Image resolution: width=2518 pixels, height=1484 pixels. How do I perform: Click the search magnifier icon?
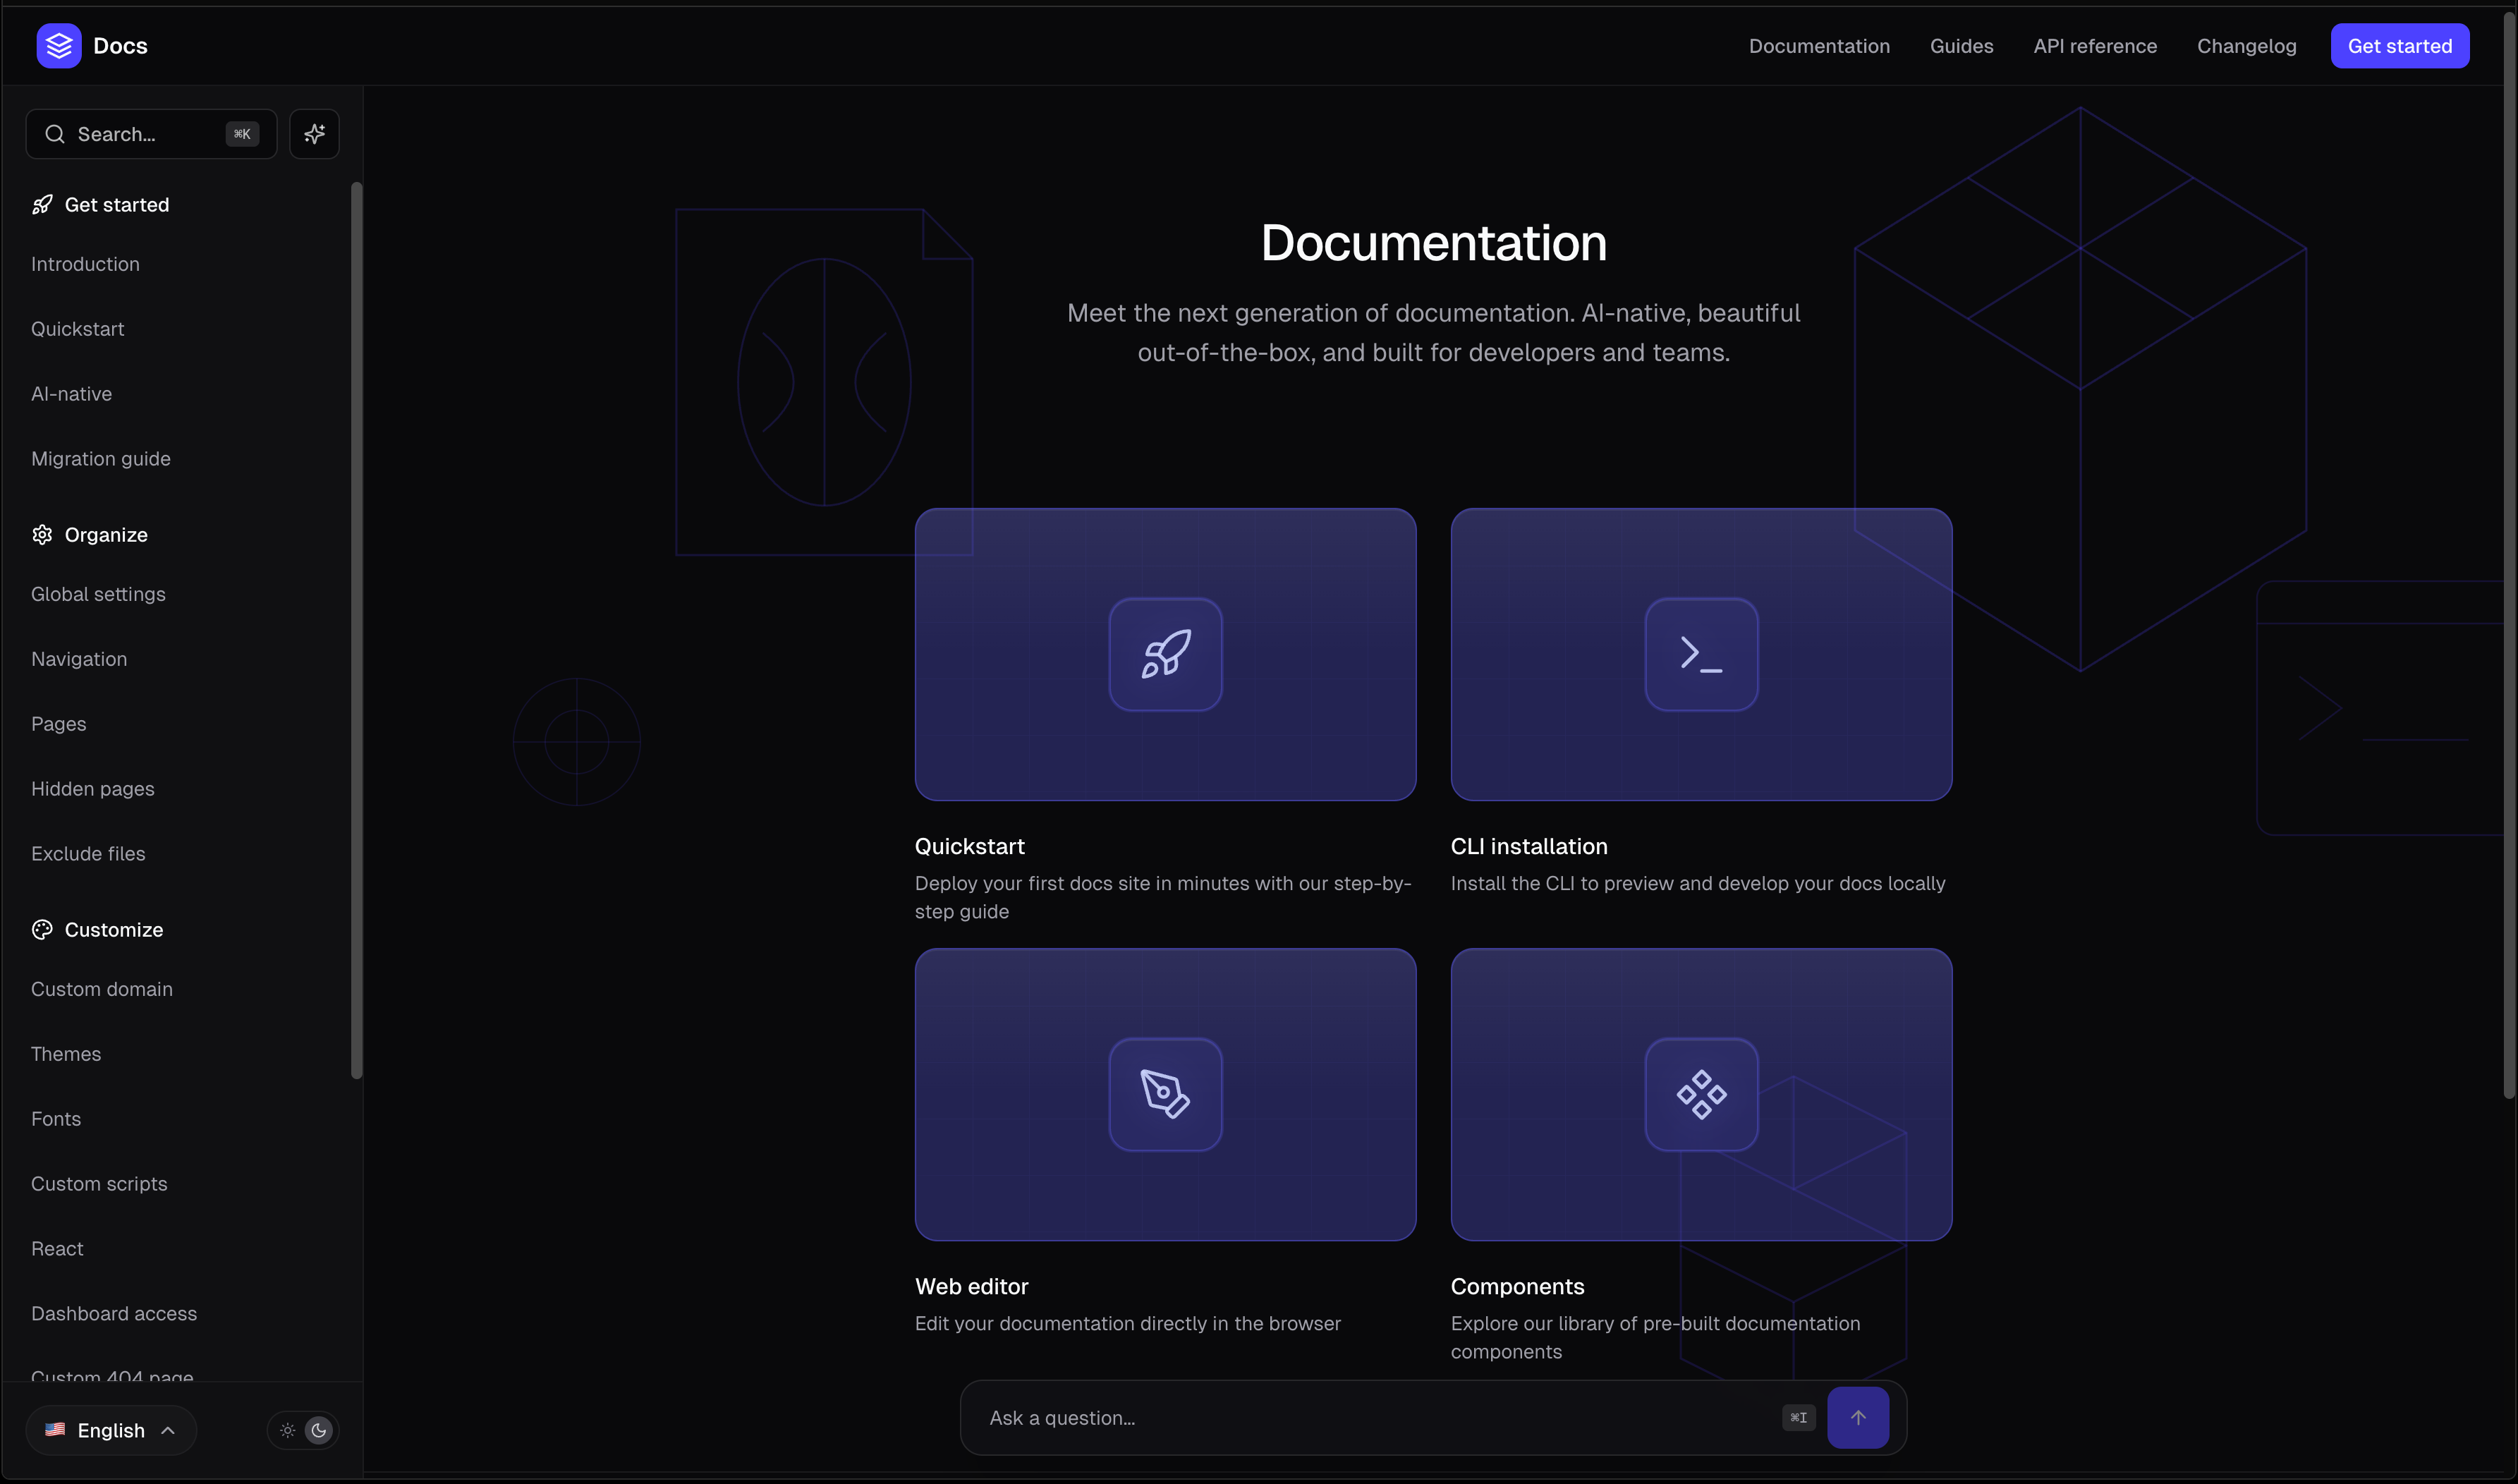tap(55, 134)
